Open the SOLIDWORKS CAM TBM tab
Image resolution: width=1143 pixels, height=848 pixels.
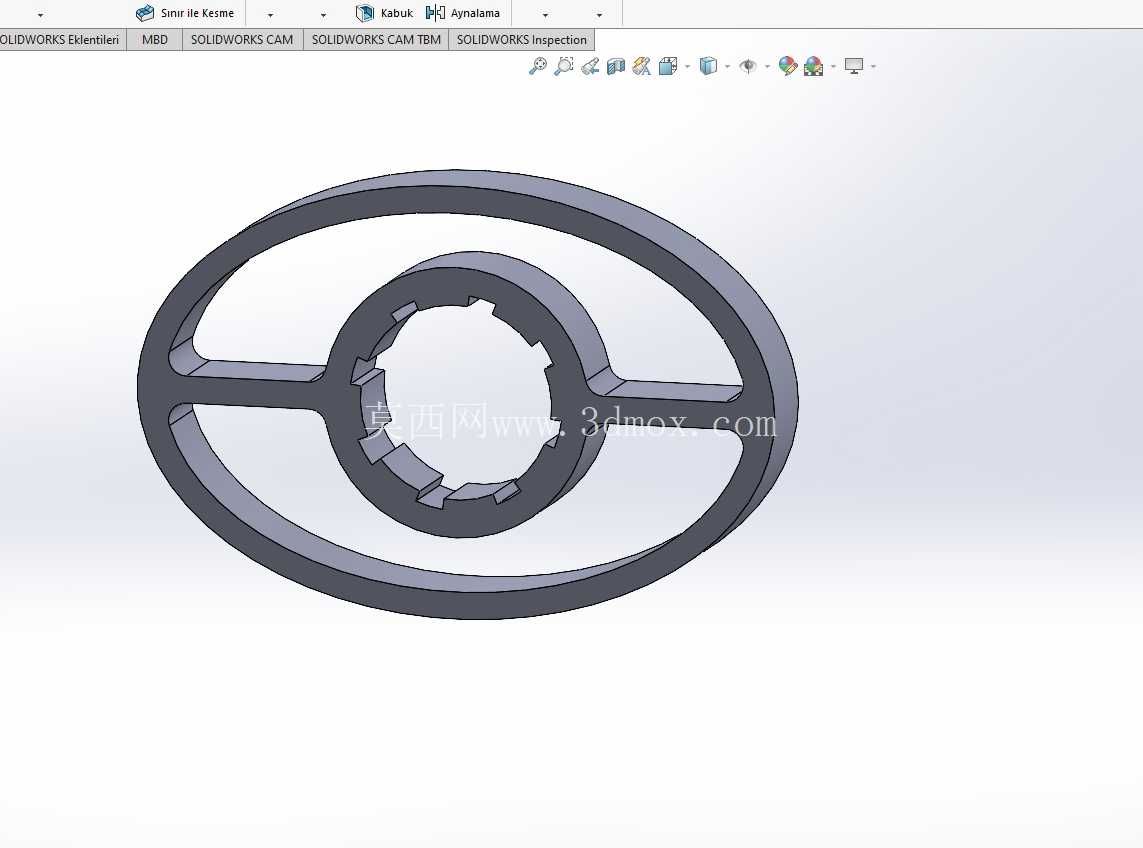[x=376, y=39]
